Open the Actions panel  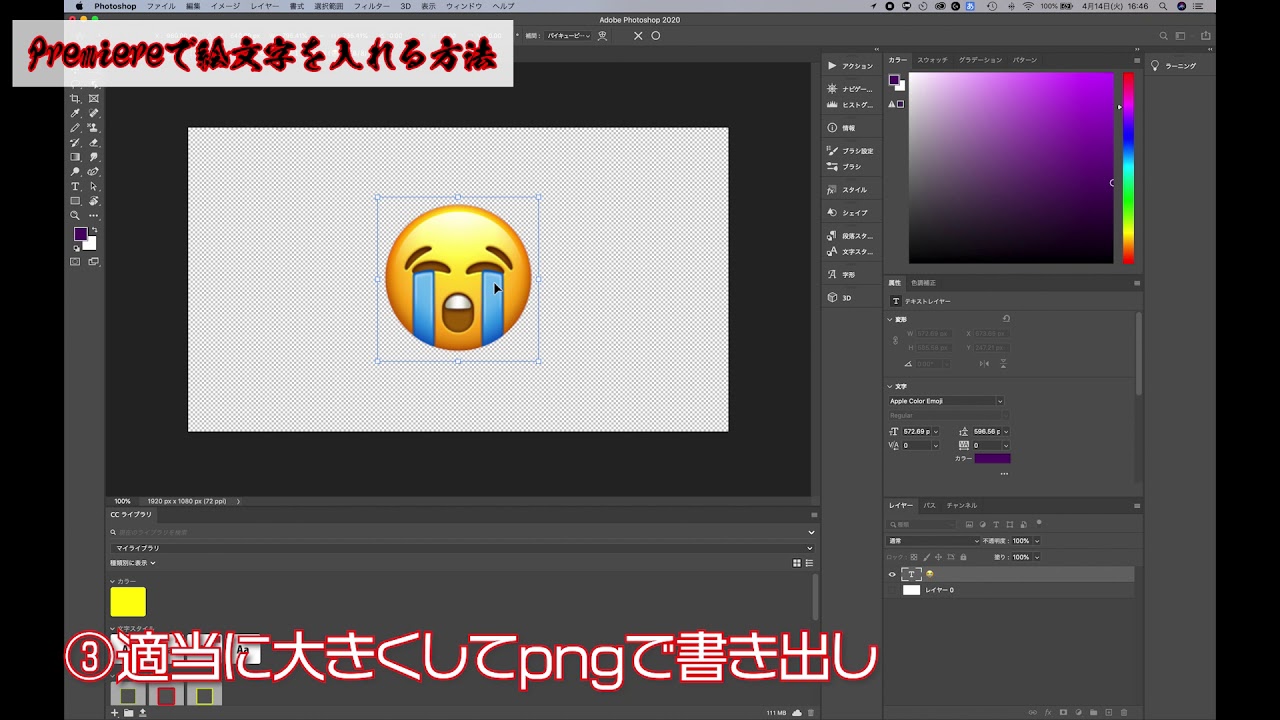coord(850,66)
